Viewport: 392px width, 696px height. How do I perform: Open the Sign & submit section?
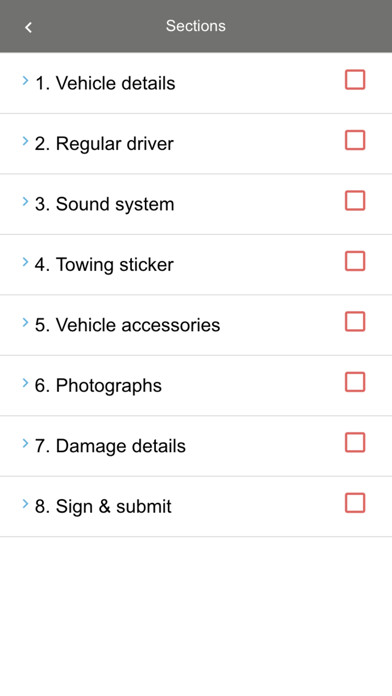point(196,506)
